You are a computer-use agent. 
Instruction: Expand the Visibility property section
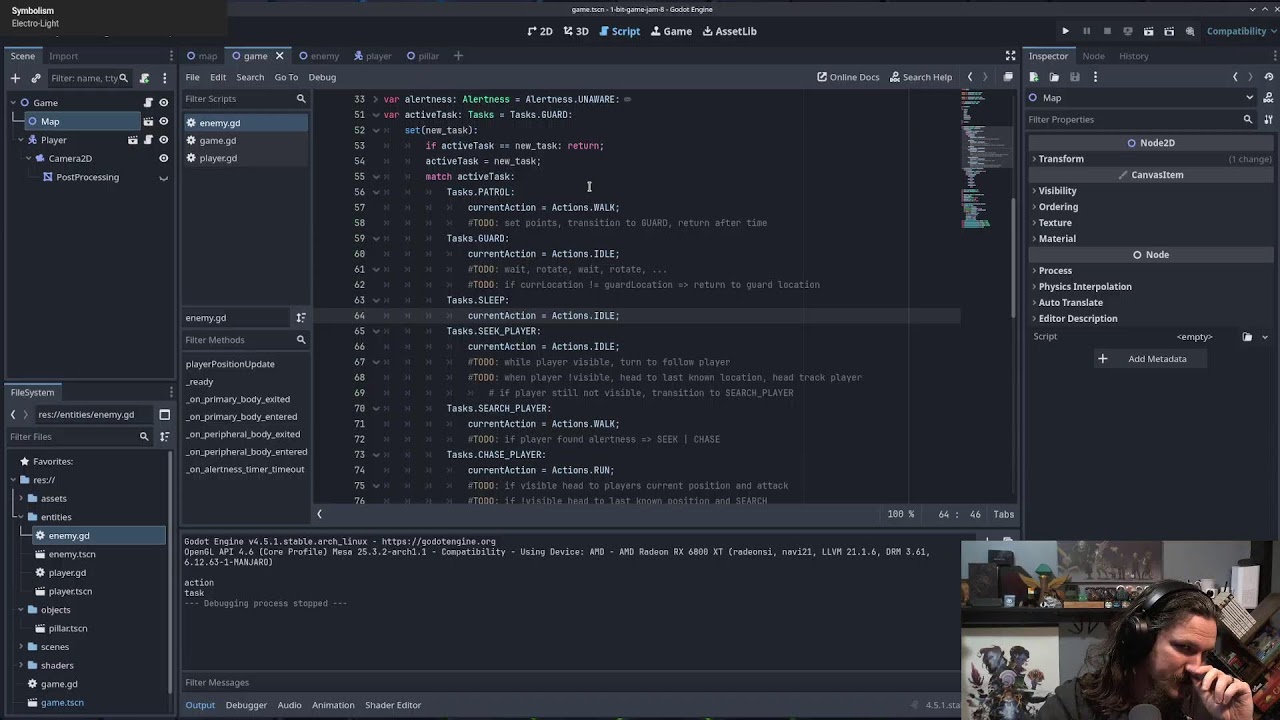[1150, 191]
